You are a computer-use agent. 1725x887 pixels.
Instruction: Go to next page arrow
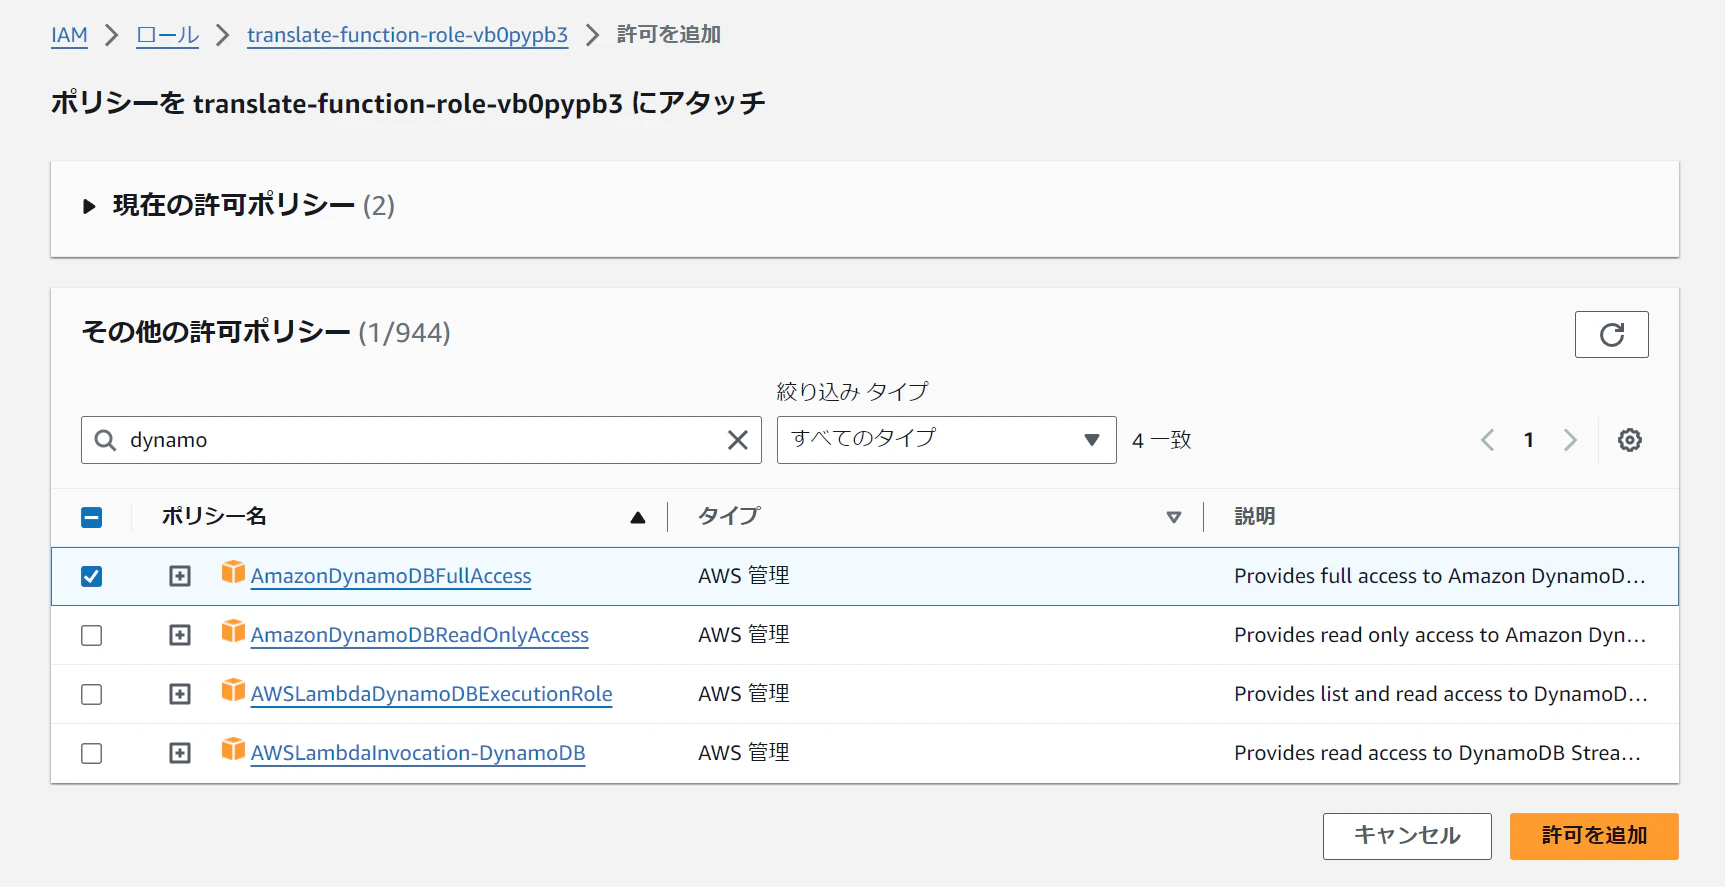[x=1570, y=440]
